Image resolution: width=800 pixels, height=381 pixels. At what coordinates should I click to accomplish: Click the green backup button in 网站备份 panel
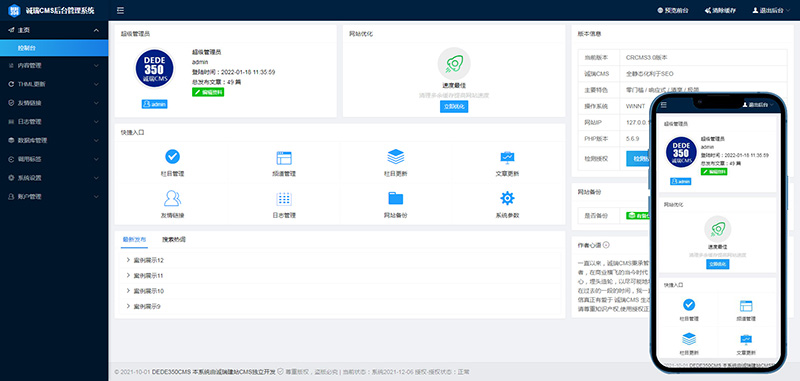coord(638,216)
